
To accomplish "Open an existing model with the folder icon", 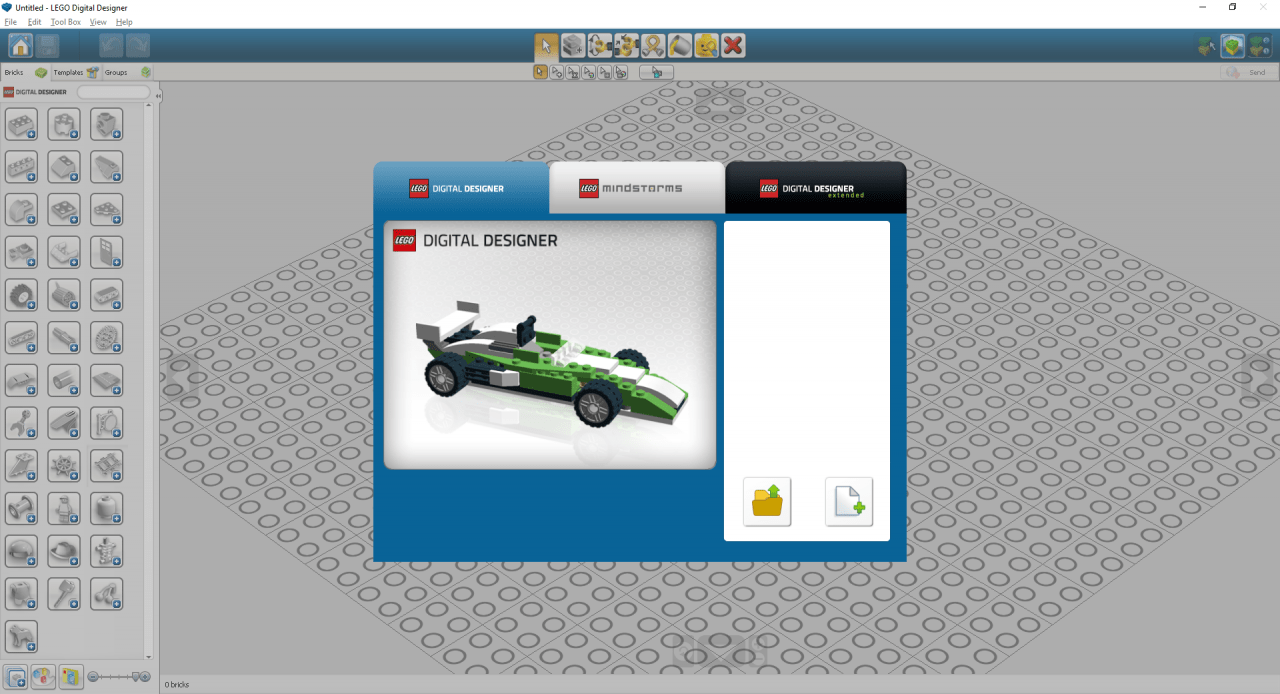I will point(767,501).
